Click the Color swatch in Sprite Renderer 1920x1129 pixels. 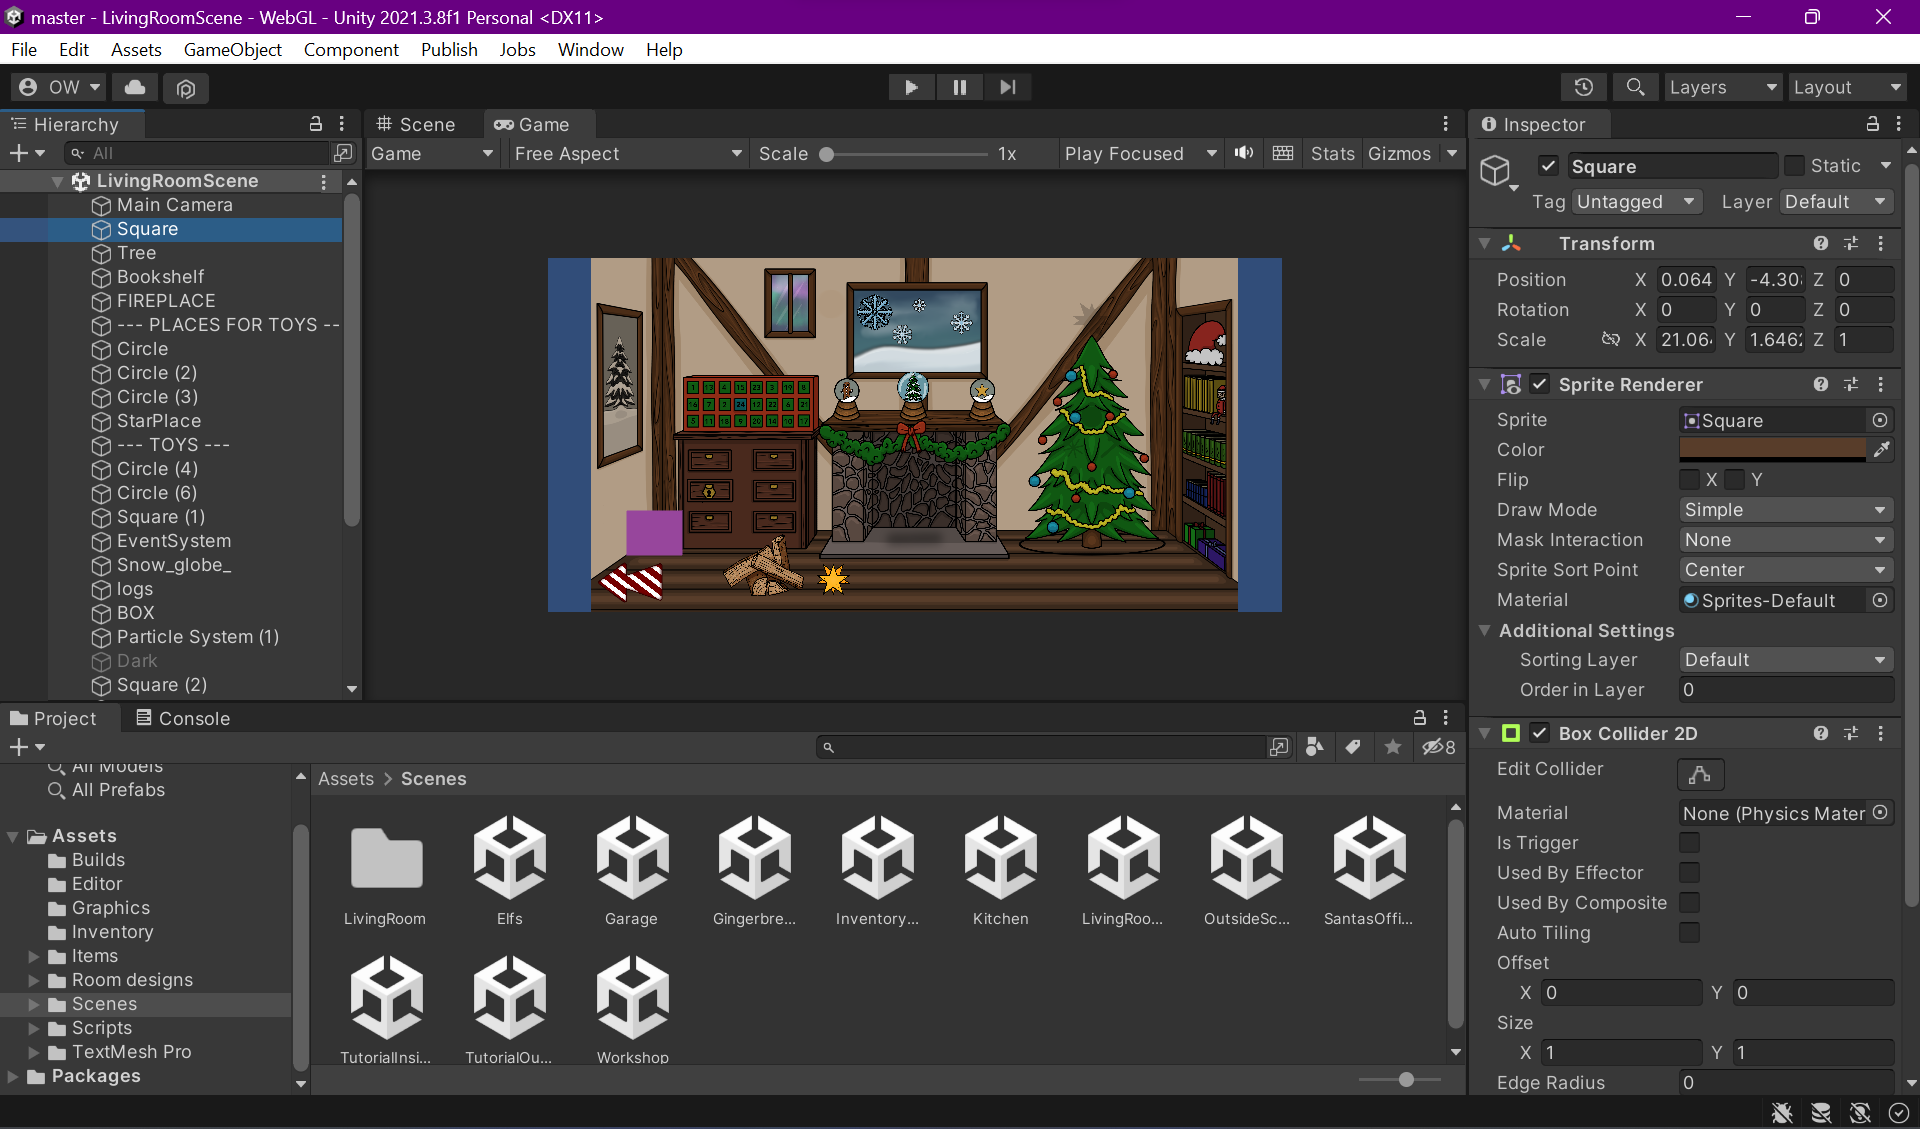pyautogui.click(x=1773, y=450)
